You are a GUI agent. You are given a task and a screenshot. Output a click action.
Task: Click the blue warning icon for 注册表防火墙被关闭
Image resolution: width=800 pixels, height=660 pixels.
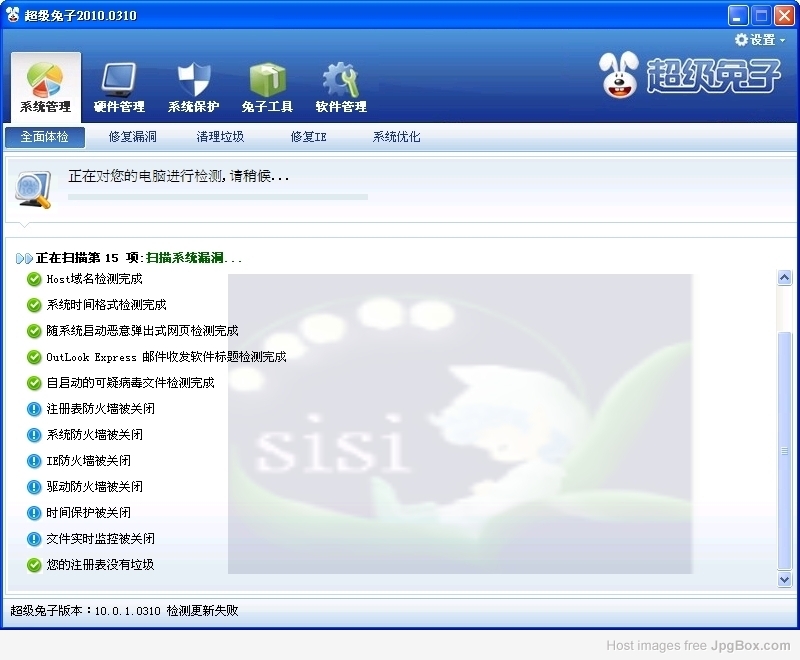coord(34,409)
